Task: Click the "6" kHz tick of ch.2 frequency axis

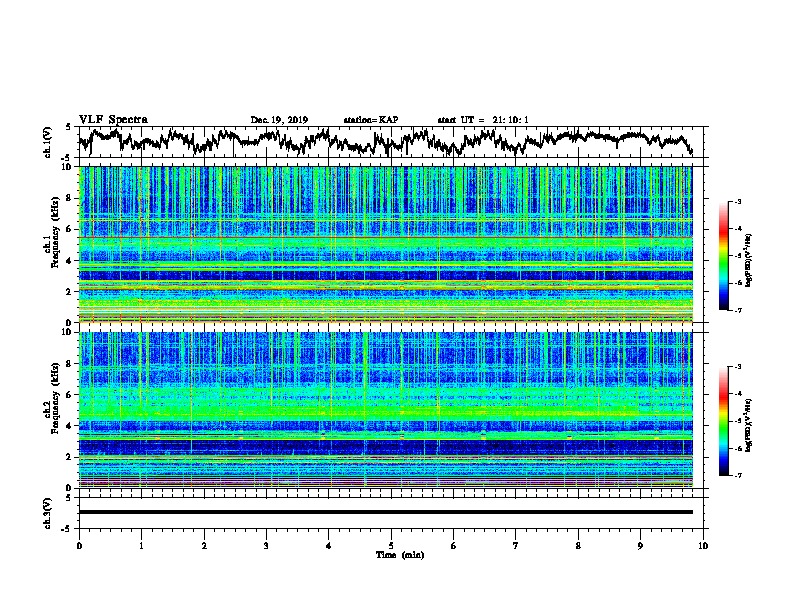Action: click(70, 394)
